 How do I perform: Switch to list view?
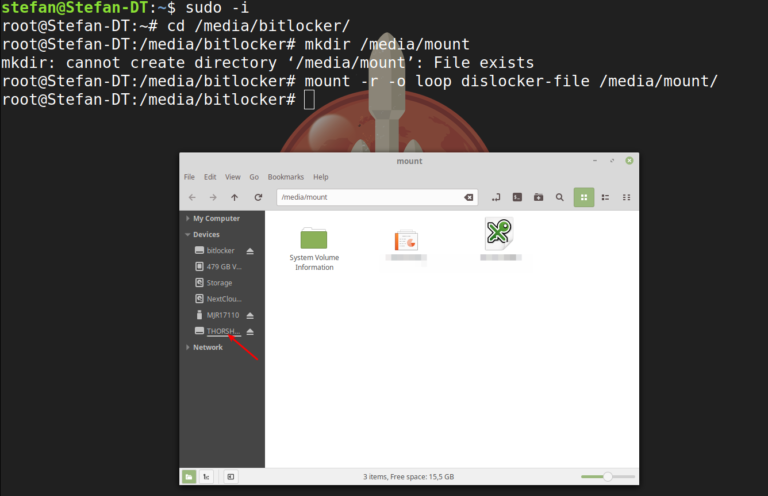(x=605, y=198)
